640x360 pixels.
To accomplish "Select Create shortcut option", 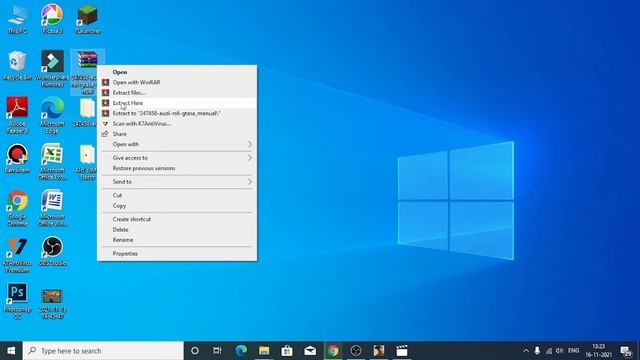I will [x=177, y=219].
